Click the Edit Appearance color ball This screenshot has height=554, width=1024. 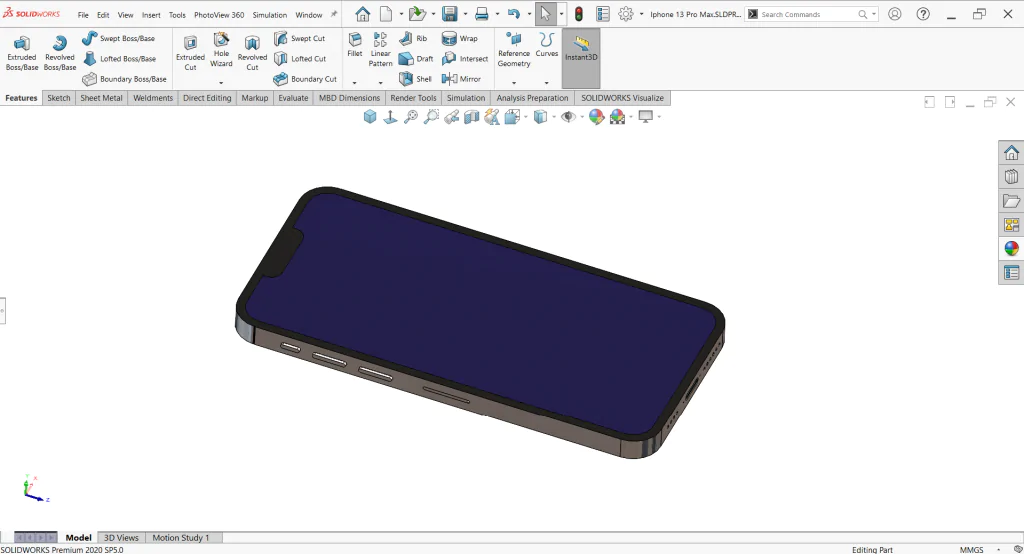(596, 117)
